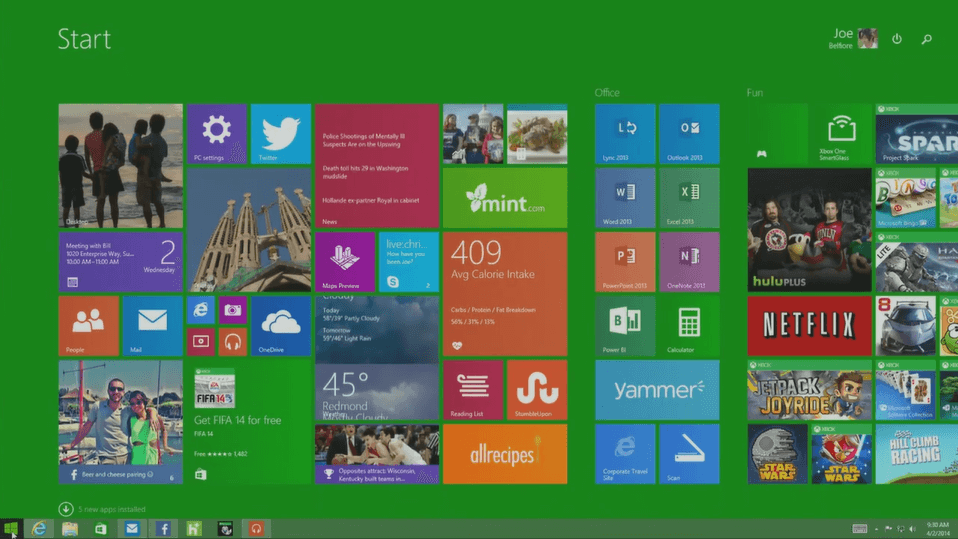Open the Reading List tile
Viewport: 958px width, 539px height.
click(x=474, y=390)
